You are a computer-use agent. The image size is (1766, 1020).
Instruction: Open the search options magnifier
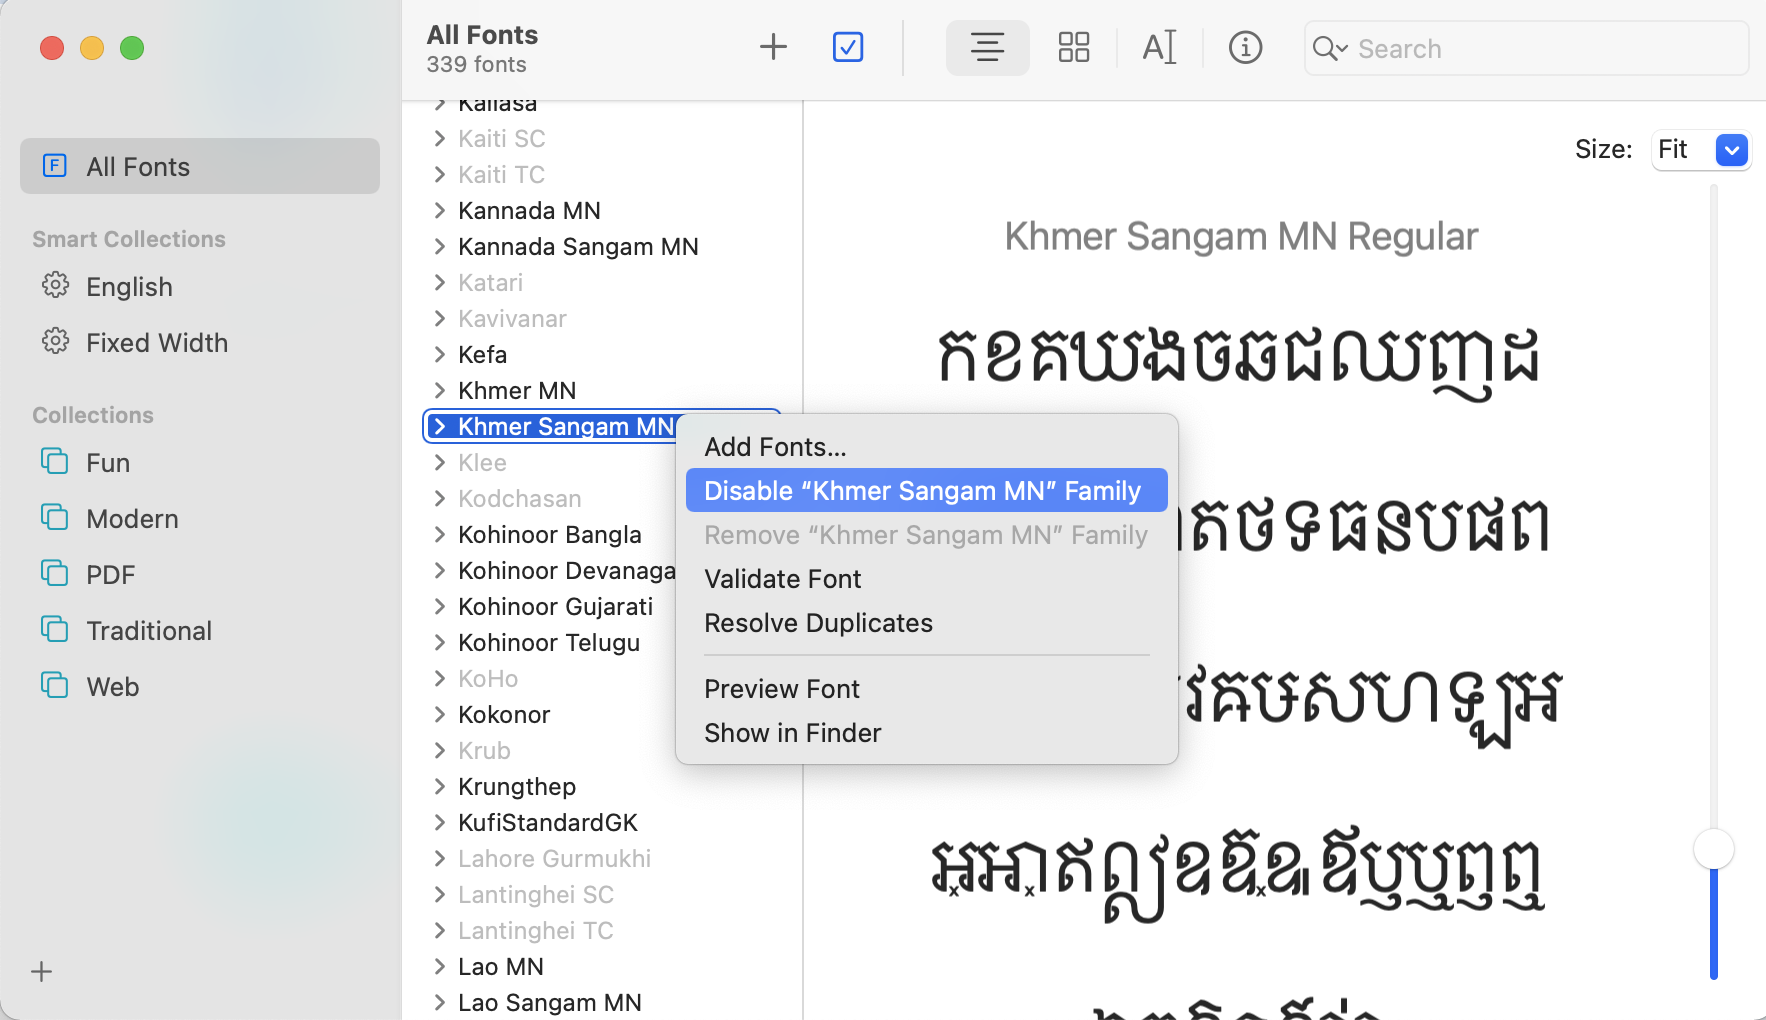click(1330, 48)
